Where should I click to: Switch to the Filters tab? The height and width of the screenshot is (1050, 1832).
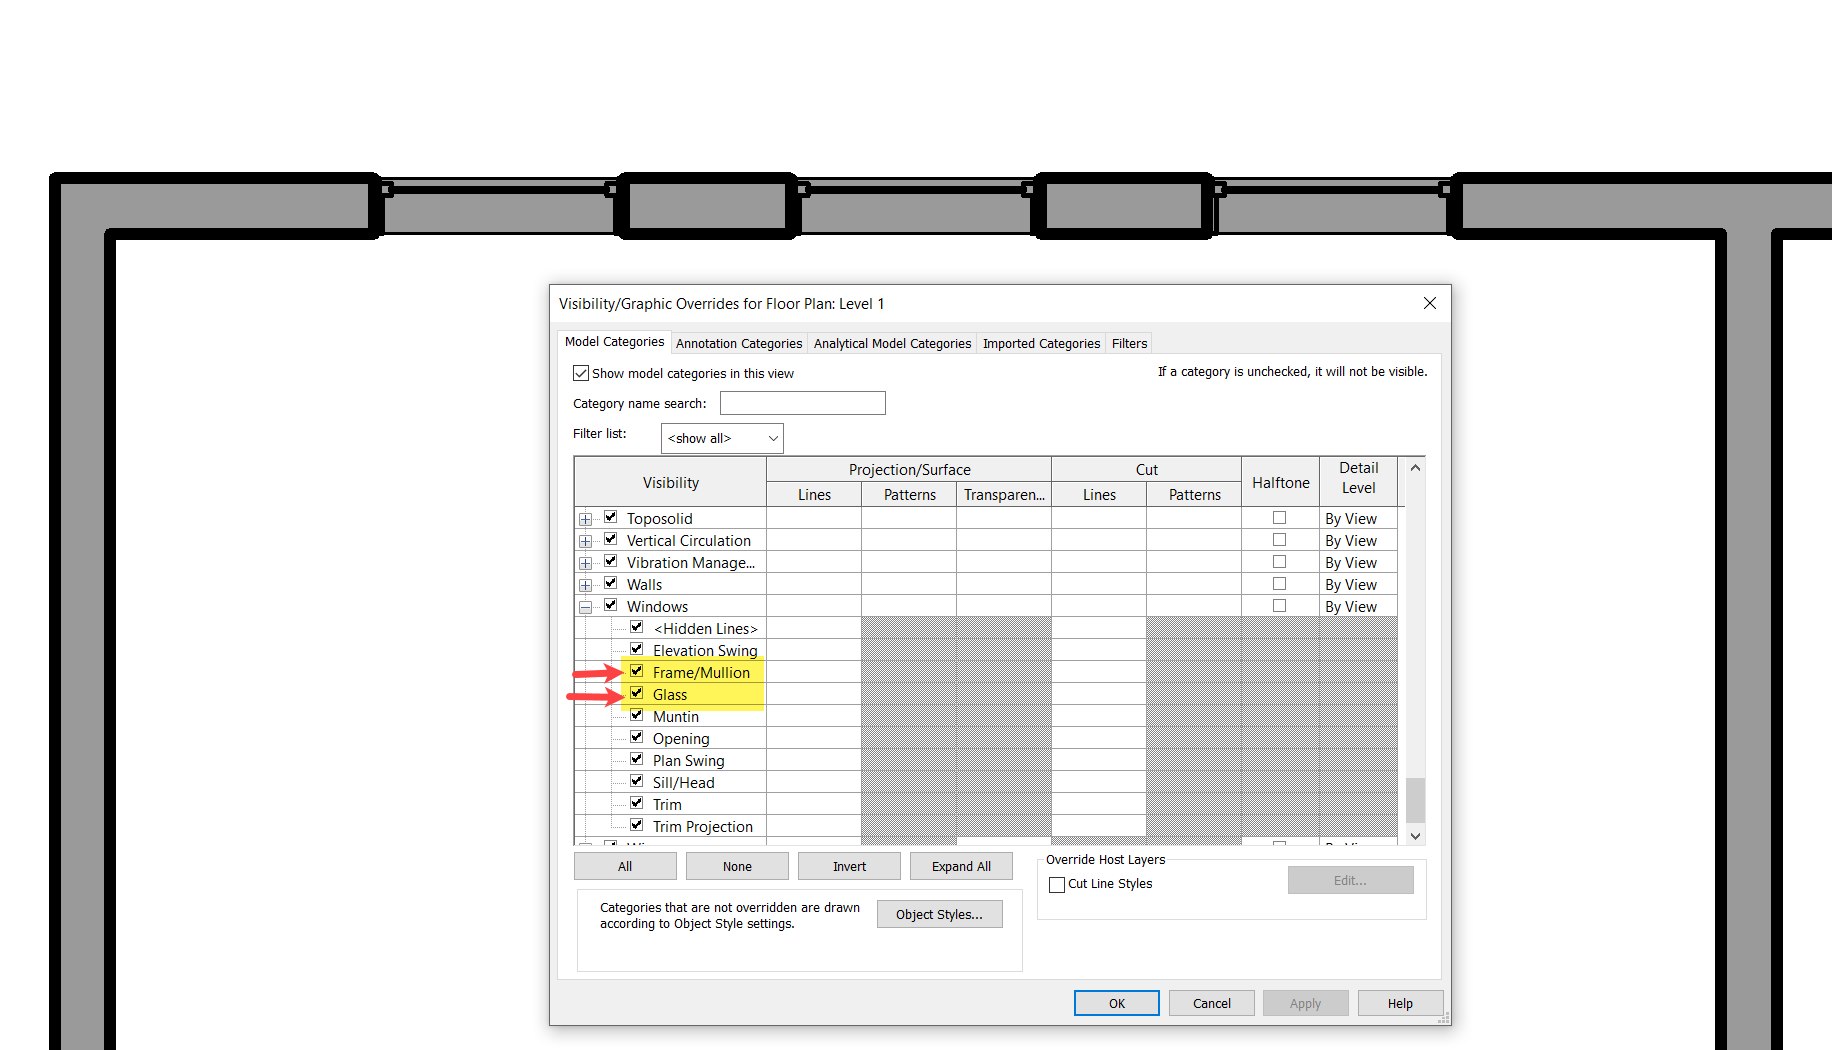pyautogui.click(x=1128, y=343)
